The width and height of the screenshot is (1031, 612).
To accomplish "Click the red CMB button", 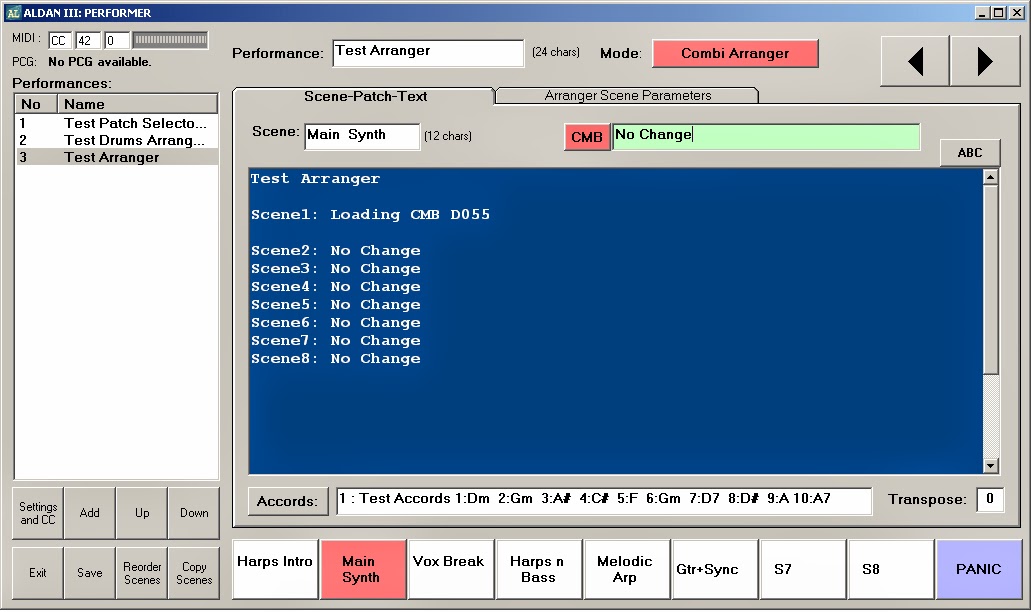I will (587, 137).
